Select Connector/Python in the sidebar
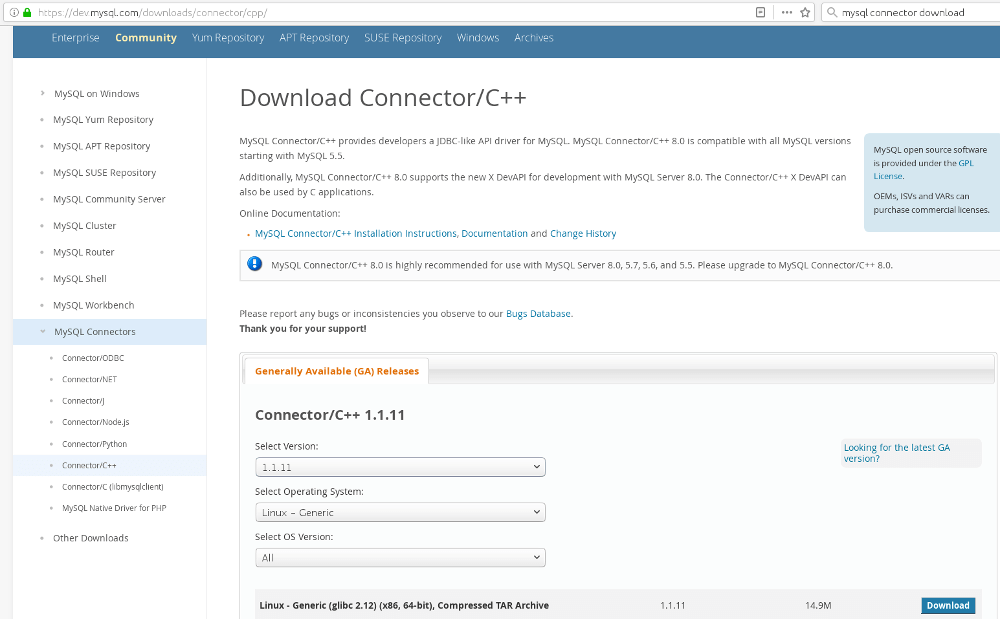Viewport: 1000px width, 619px height. [94, 444]
